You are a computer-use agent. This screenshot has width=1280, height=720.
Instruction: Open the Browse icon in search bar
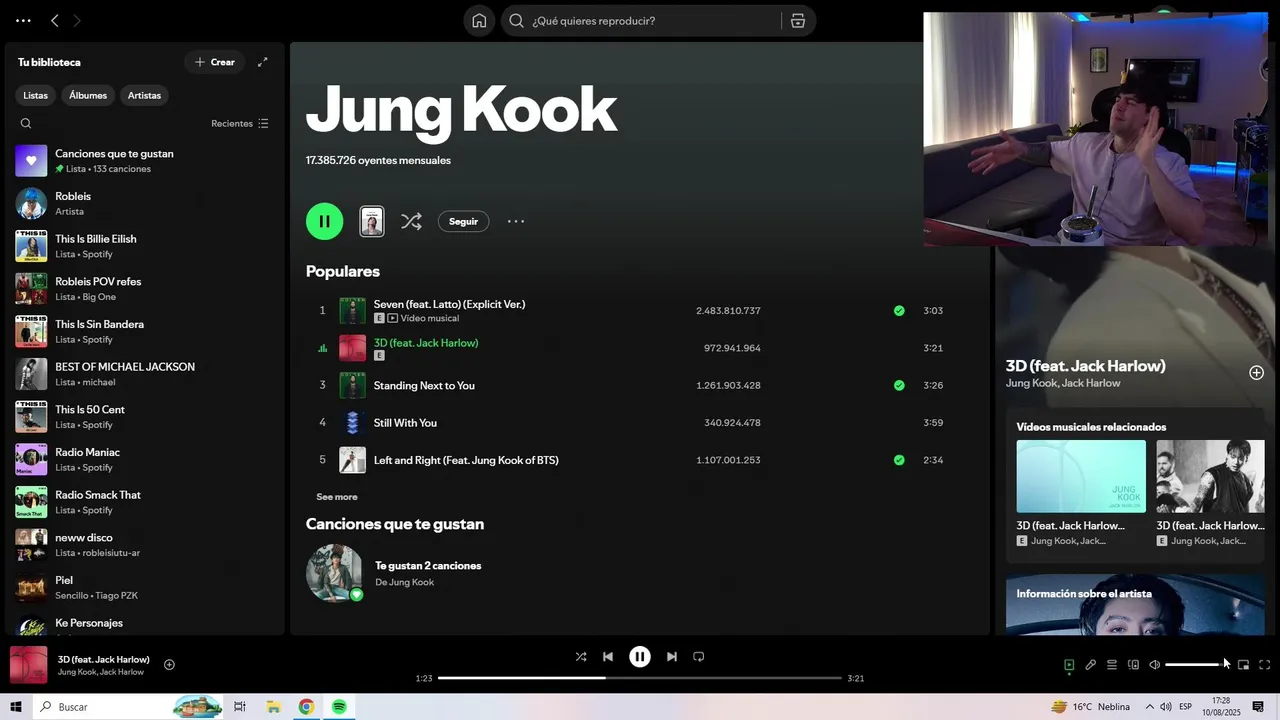(x=798, y=21)
